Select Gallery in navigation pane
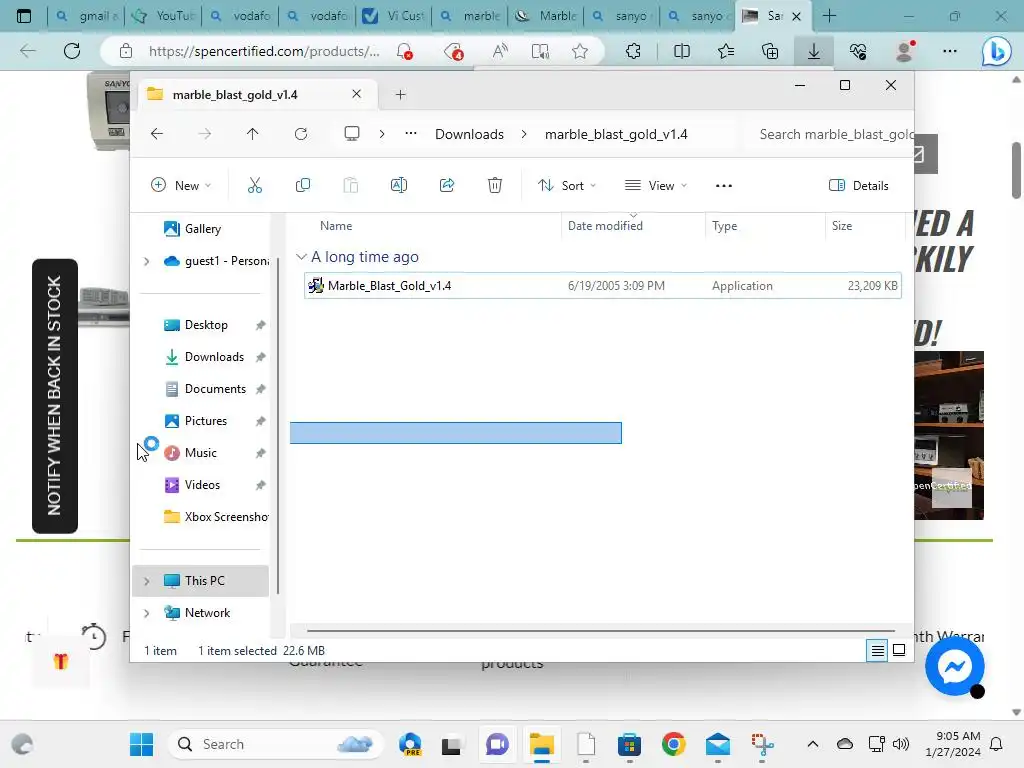1024x768 pixels. (202, 229)
